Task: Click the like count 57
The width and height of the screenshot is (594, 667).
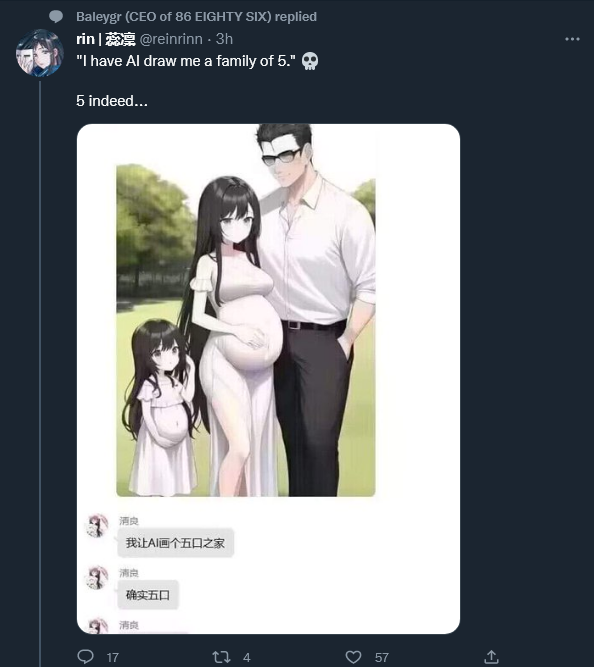Action: point(382,658)
